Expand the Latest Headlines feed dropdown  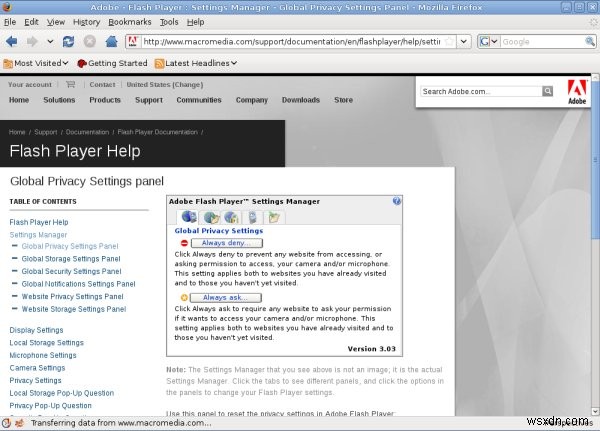point(196,63)
